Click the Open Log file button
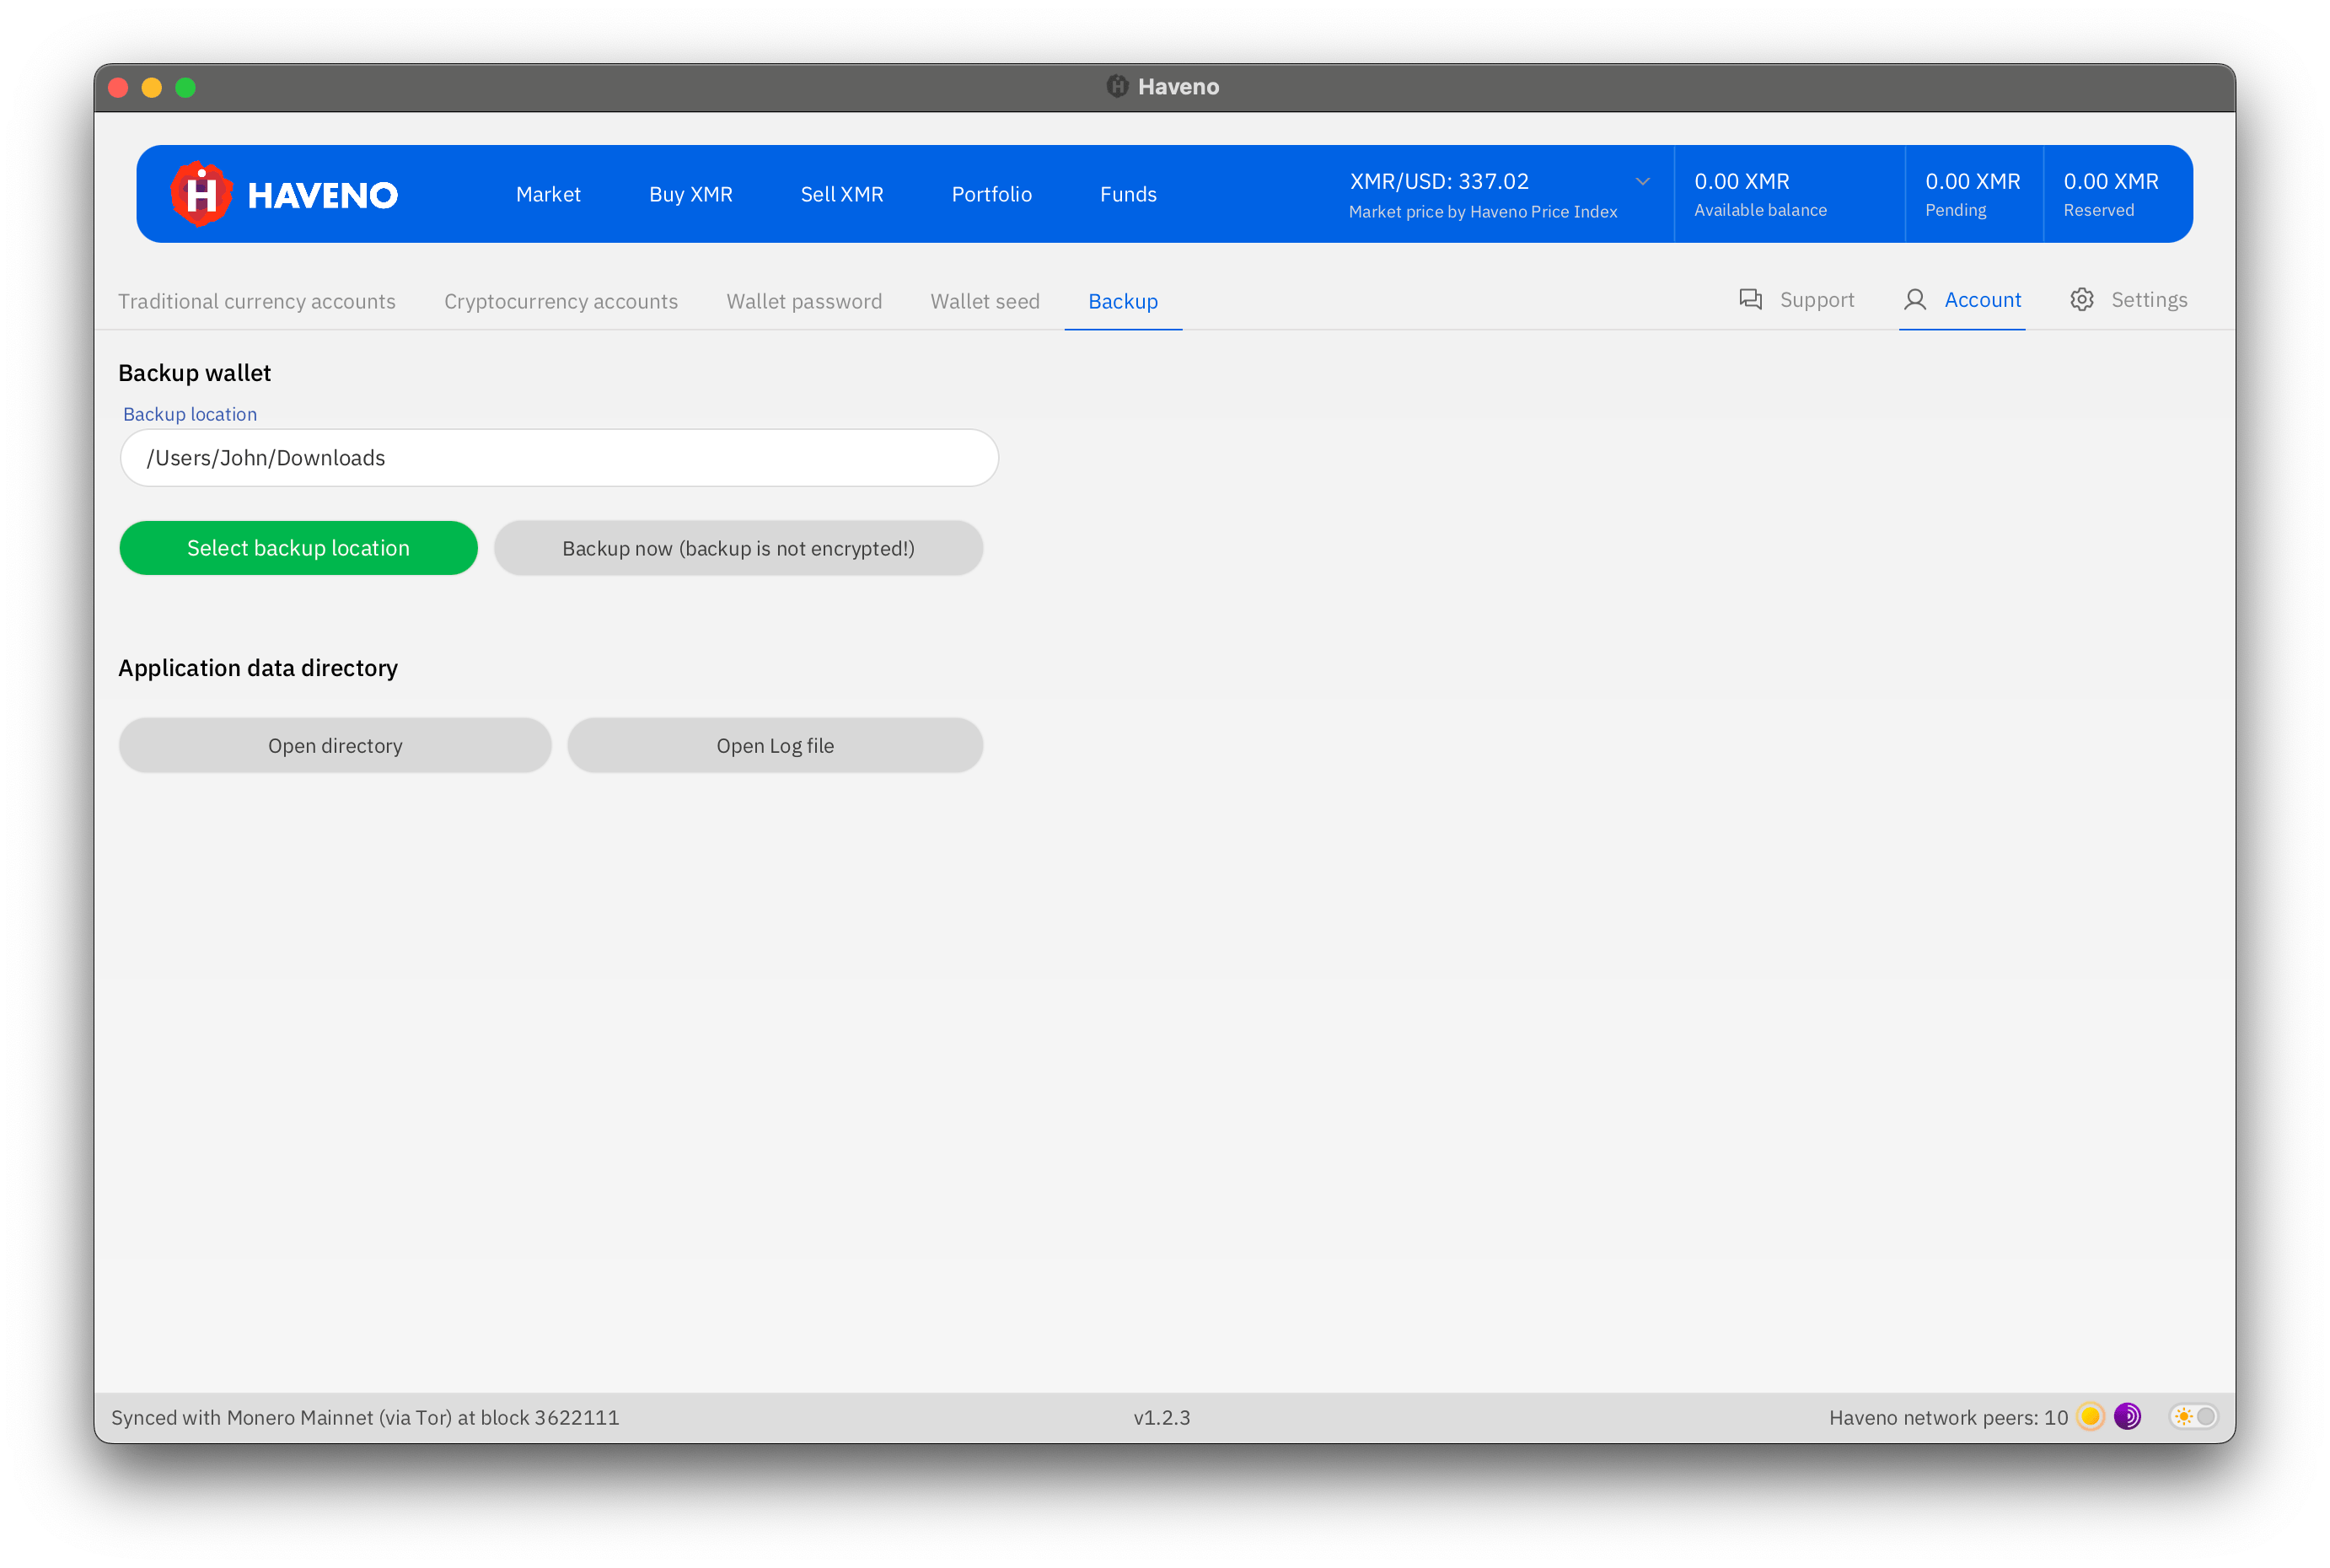This screenshot has height=1568, width=2330. pyautogui.click(x=775, y=745)
